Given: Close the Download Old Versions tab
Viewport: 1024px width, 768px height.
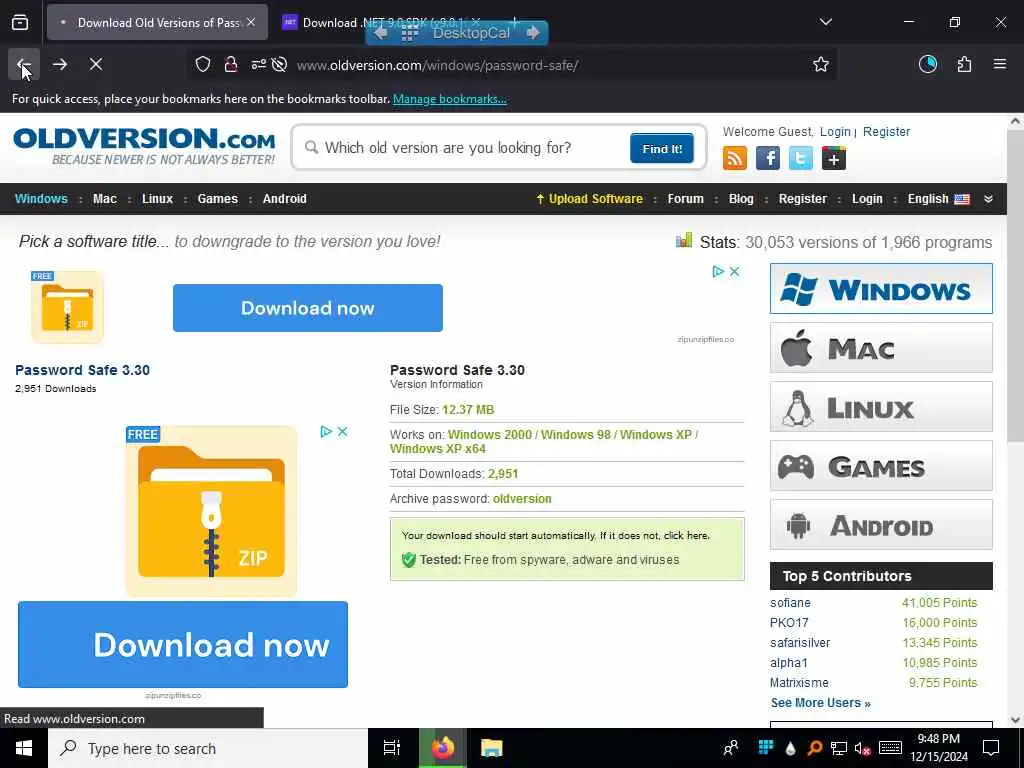Looking at the screenshot, I should point(251,22).
